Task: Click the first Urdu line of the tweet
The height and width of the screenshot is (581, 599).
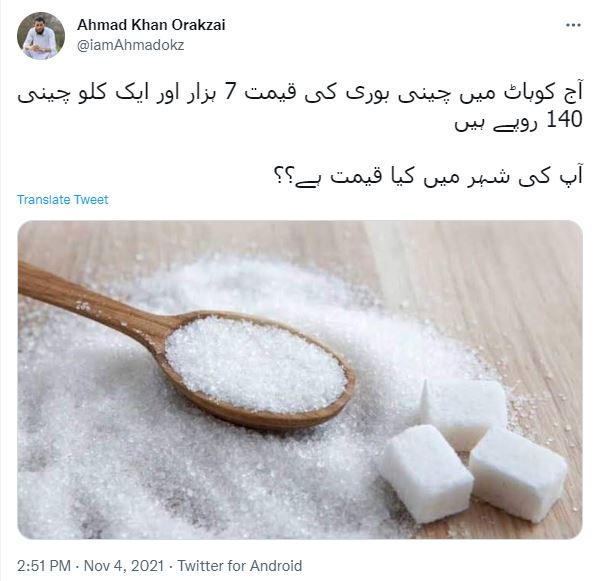Action: click(300, 94)
